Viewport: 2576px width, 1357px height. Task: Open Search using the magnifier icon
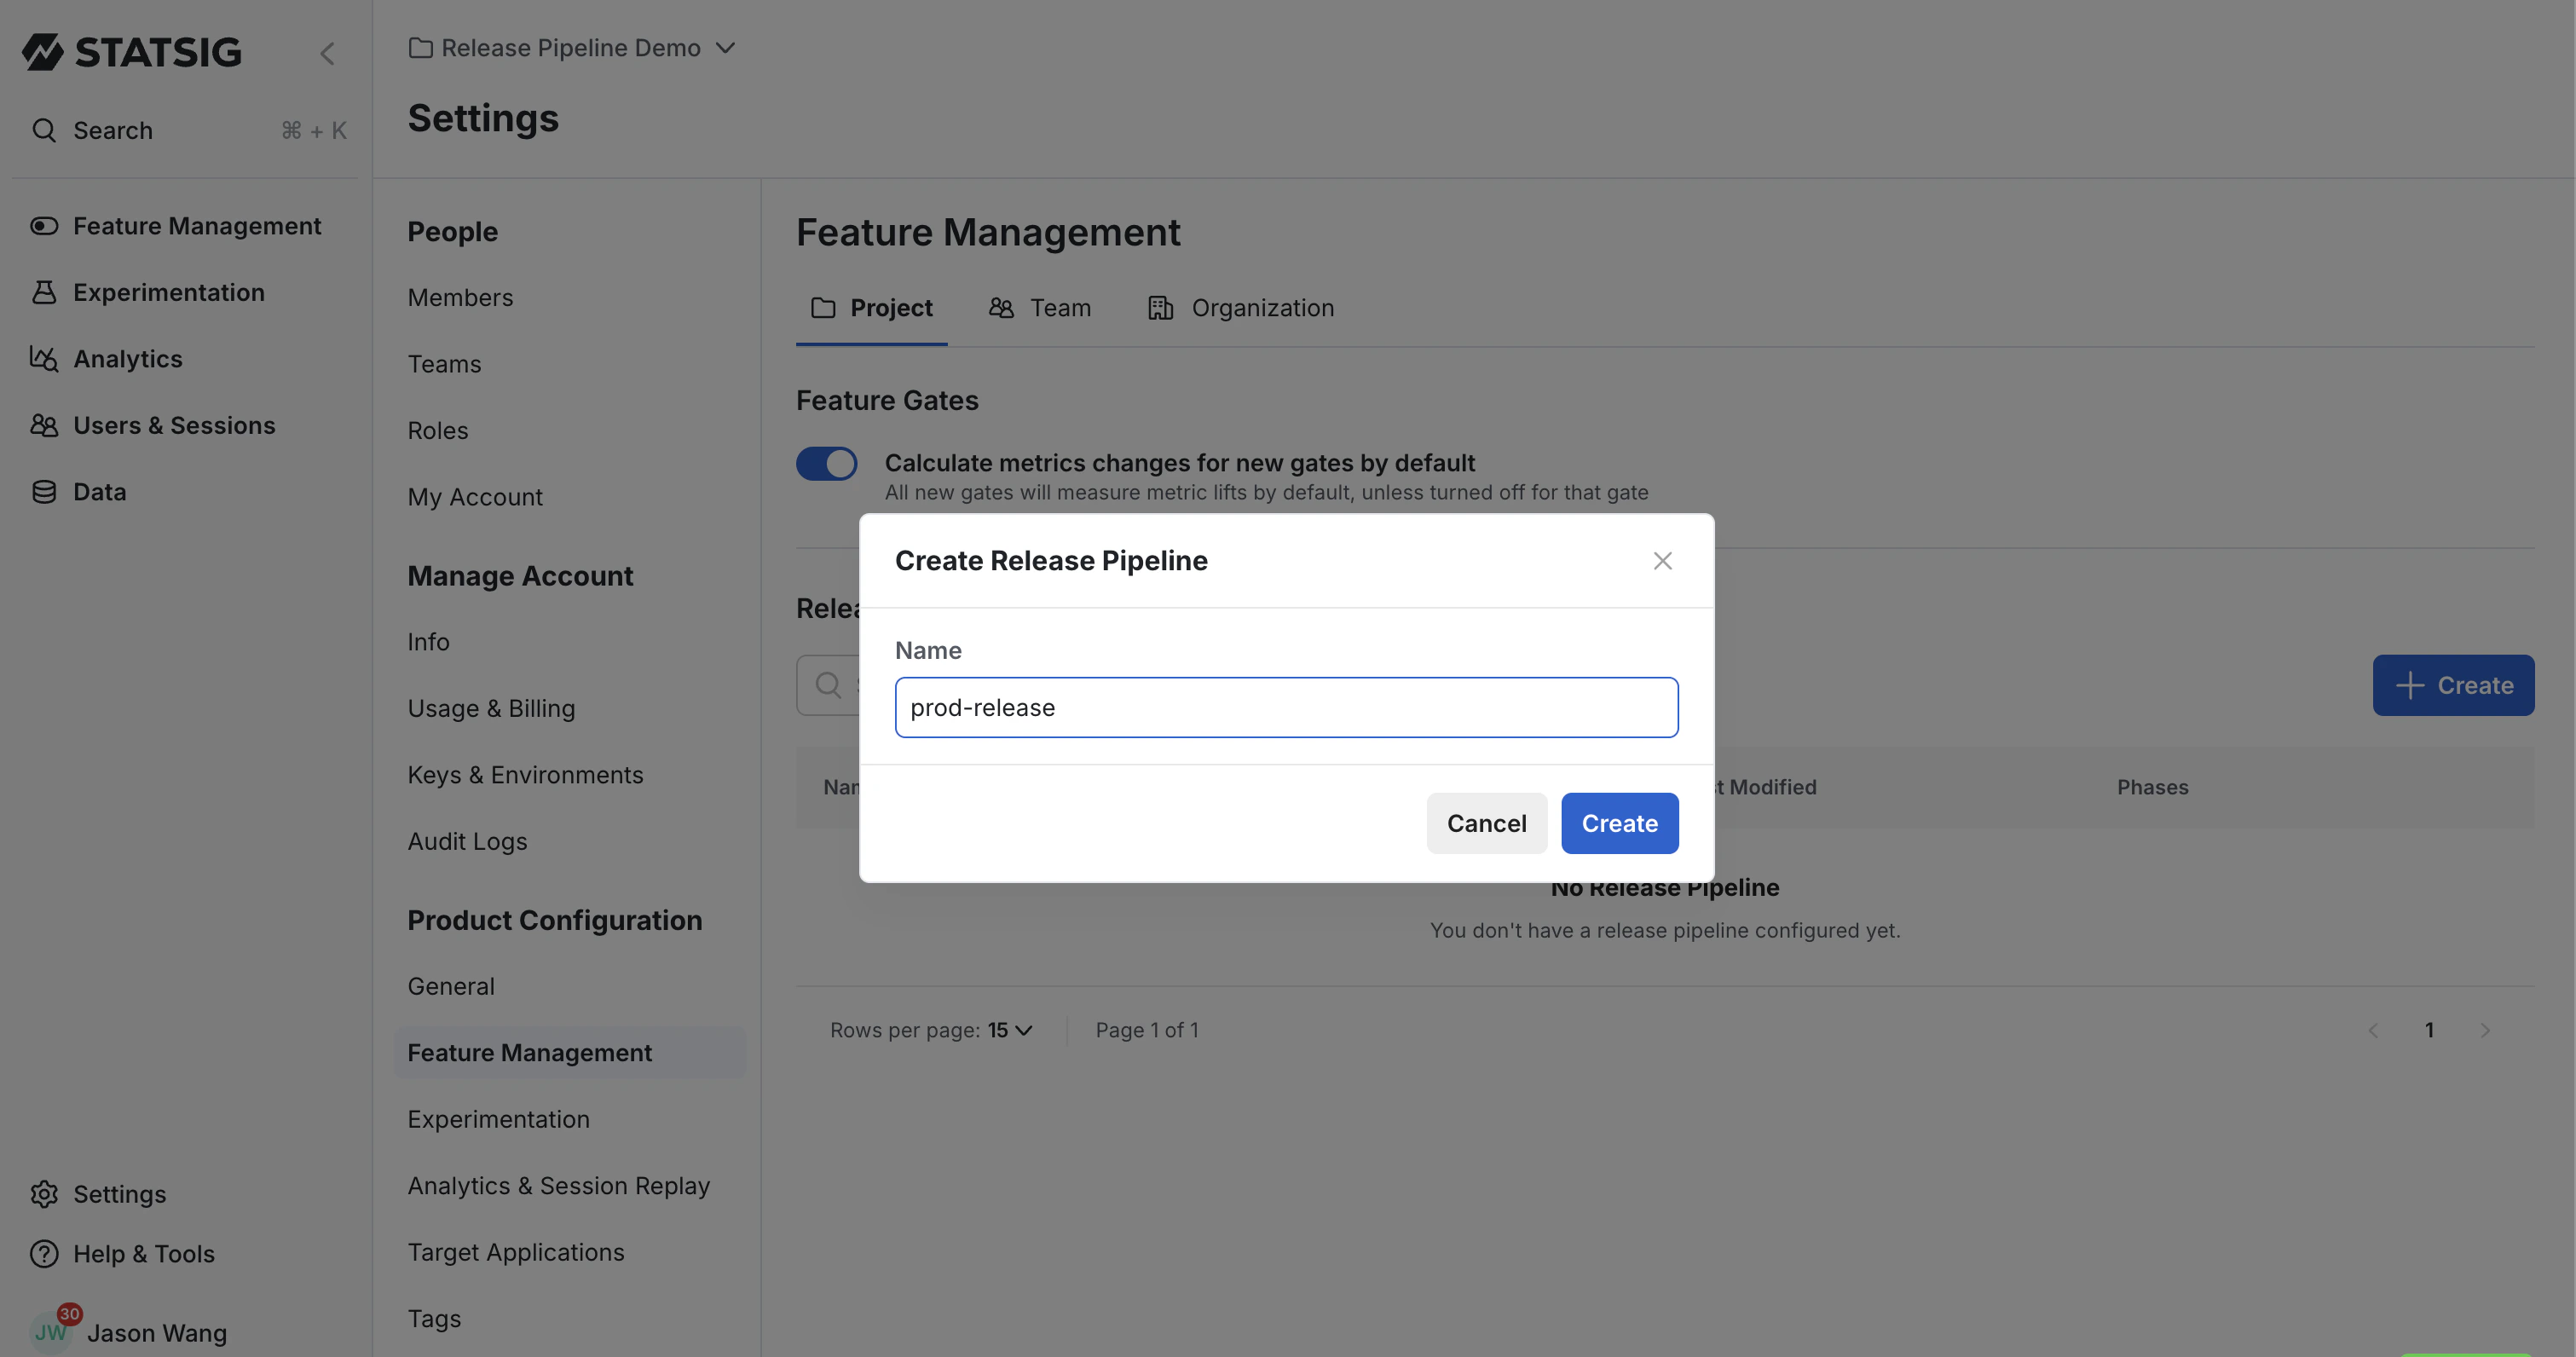coord(44,130)
